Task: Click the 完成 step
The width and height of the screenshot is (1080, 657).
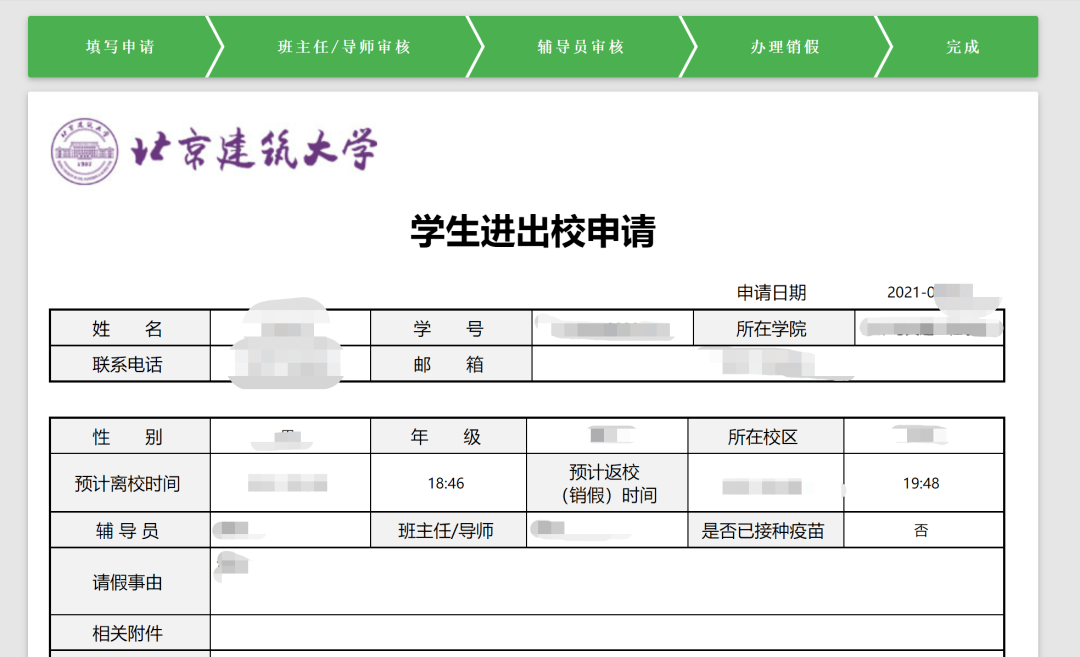Action: (x=962, y=47)
